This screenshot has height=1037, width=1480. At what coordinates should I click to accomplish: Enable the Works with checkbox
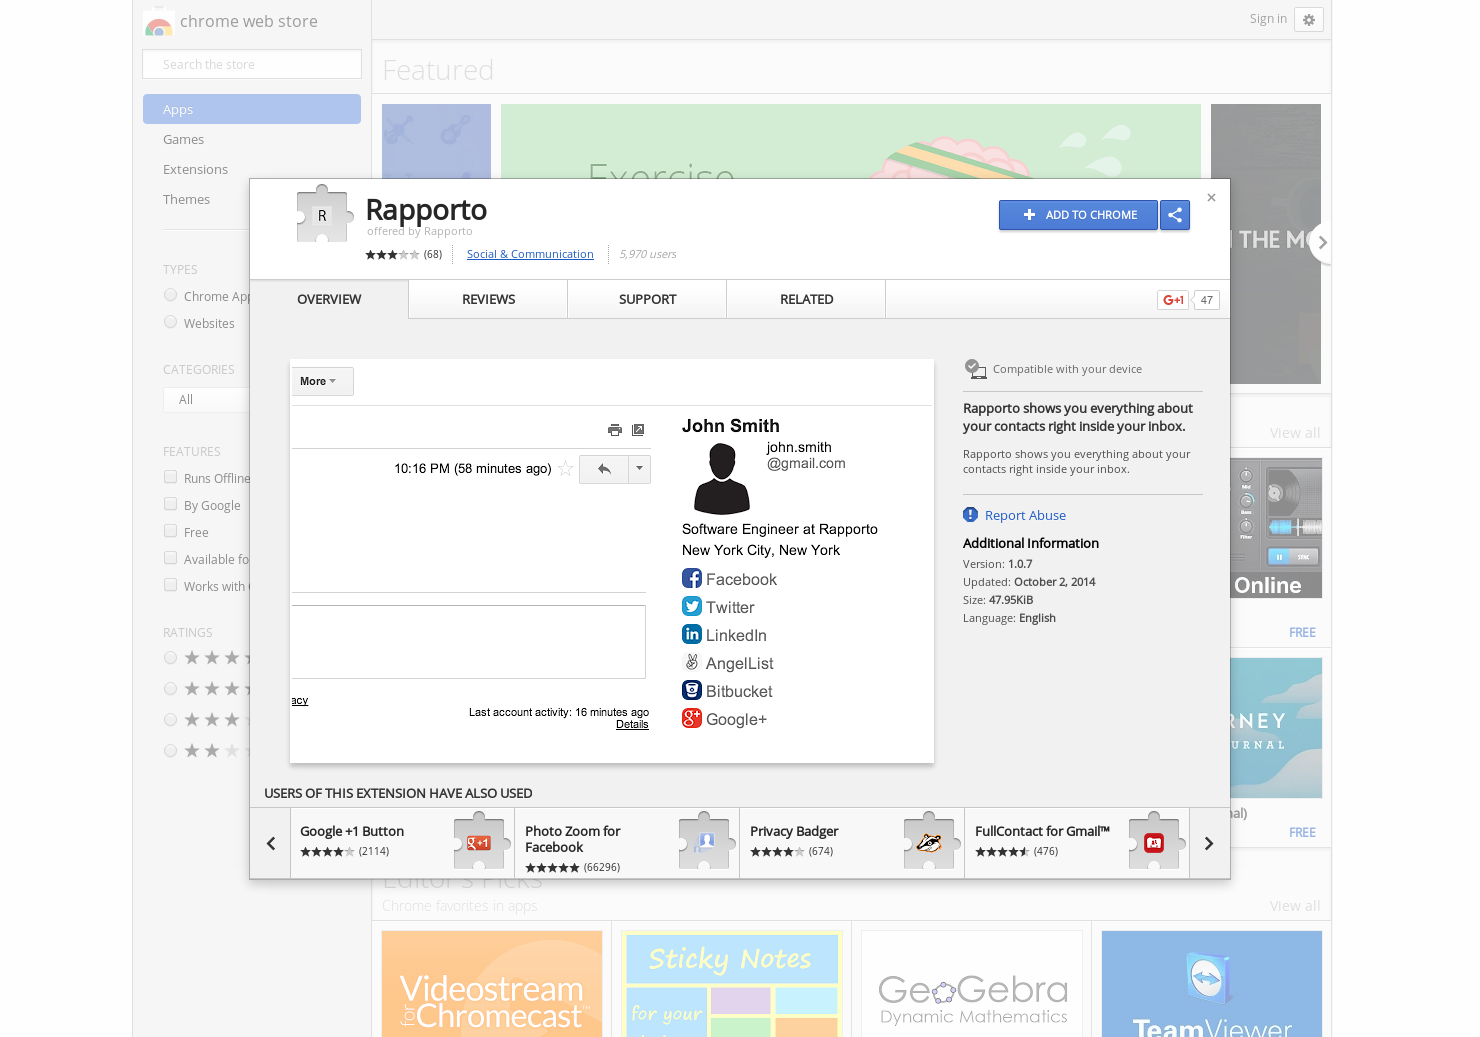click(171, 585)
